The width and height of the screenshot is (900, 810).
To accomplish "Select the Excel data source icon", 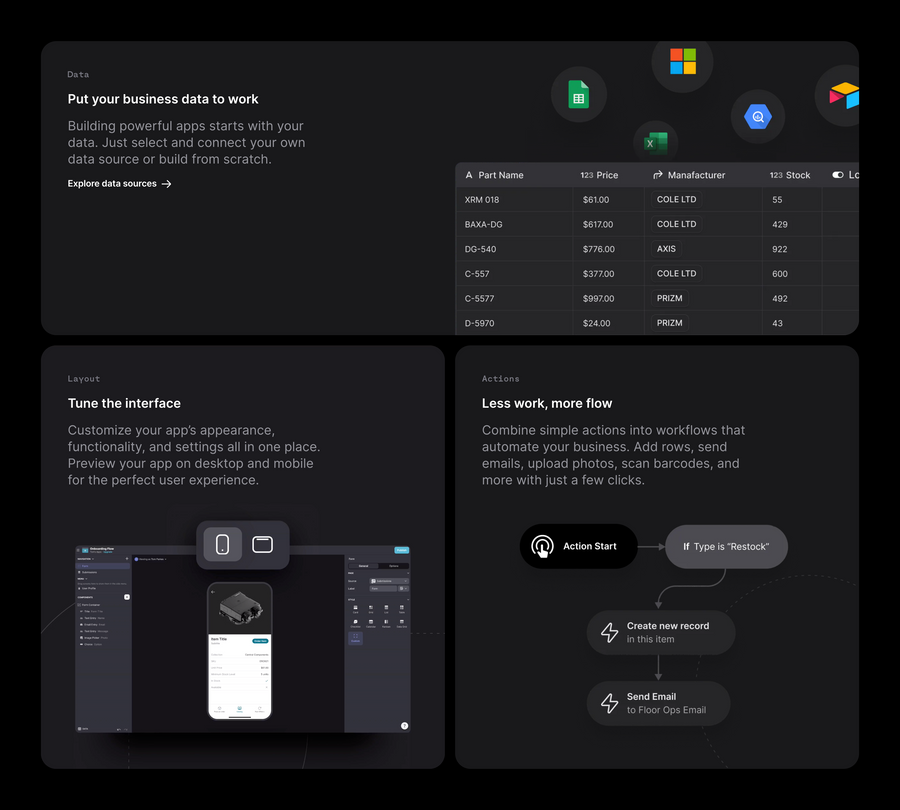I will (x=655, y=142).
